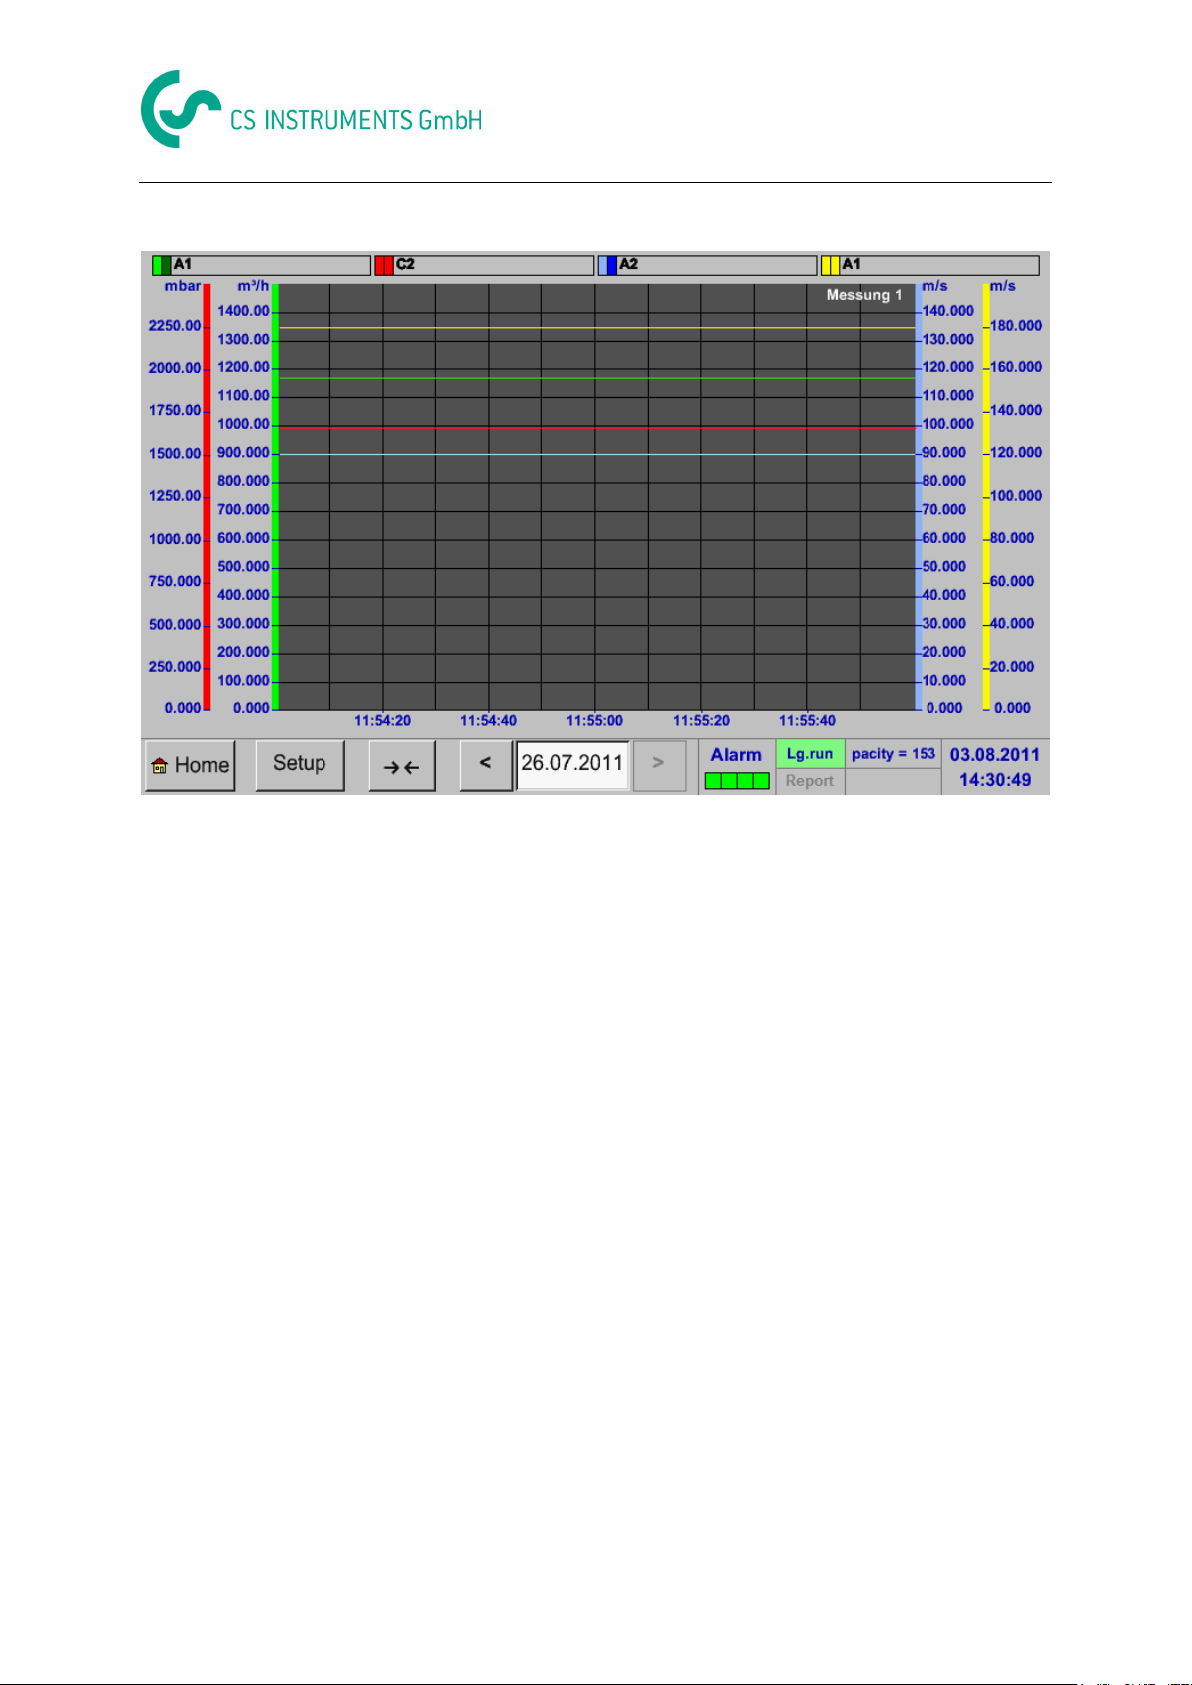Click the Lg.run logger indicator

(810, 754)
